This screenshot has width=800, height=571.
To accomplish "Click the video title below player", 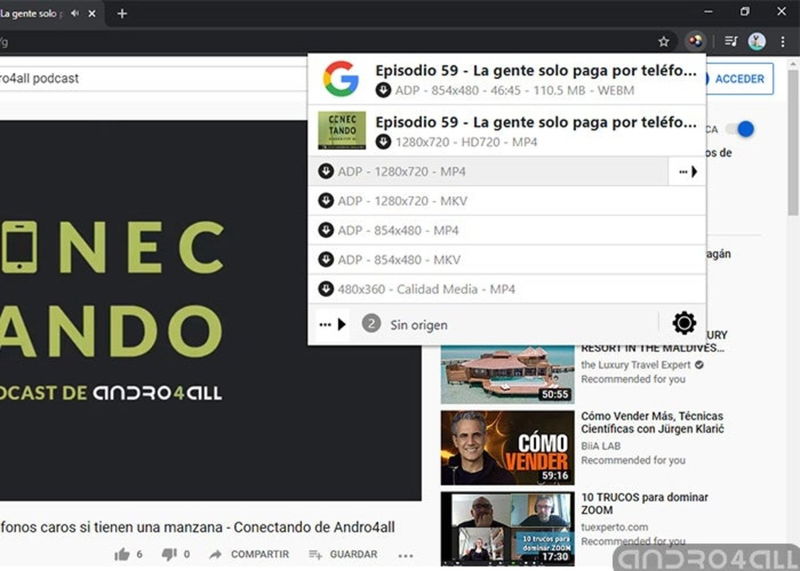I will point(197,527).
